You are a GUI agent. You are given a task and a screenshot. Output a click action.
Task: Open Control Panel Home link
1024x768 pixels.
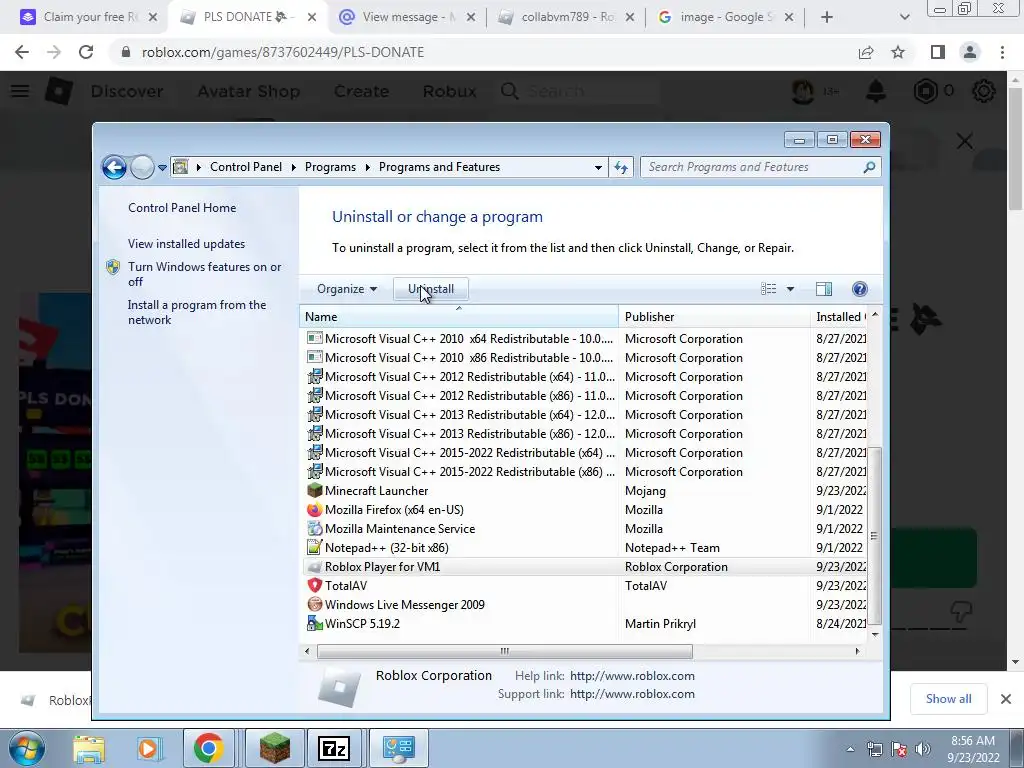(182, 208)
